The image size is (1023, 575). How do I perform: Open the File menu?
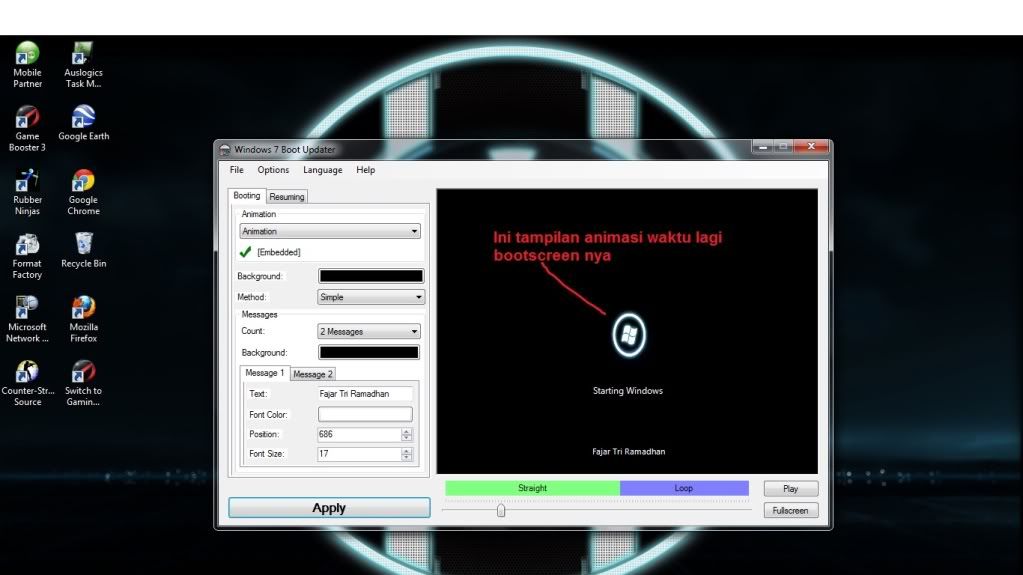point(236,170)
